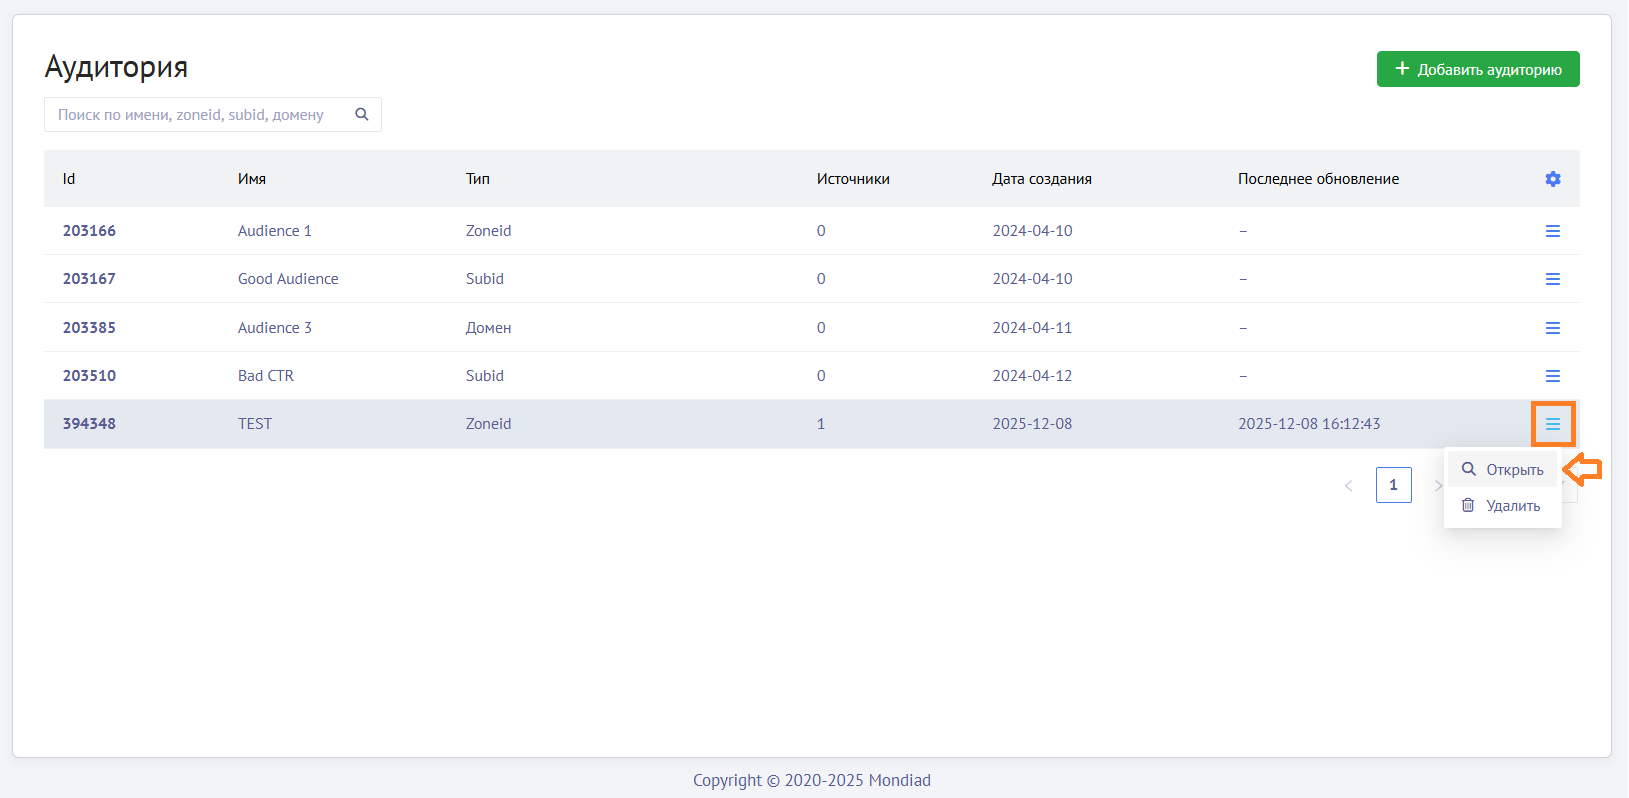Open audience ID 394348 link
Screen dimensions: 1629x798
89,424
